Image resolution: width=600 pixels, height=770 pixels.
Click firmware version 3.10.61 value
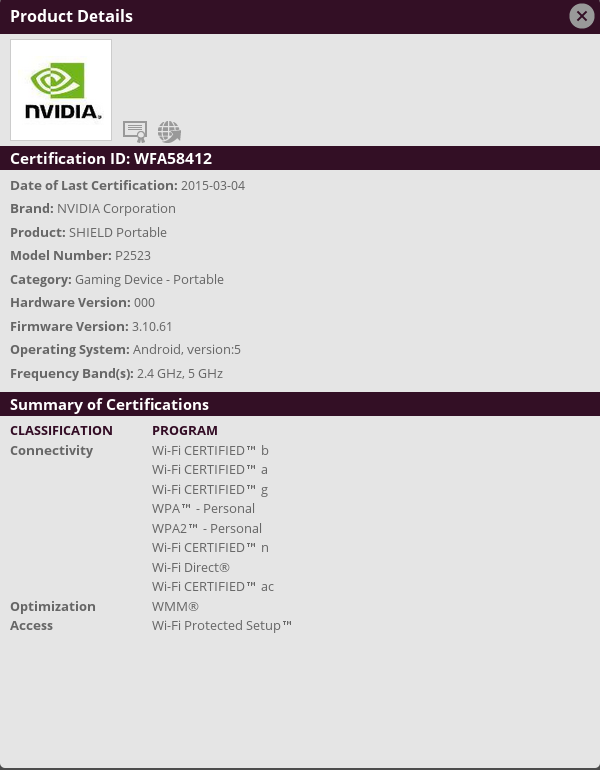pyautogui.click(x=152, y=326)
